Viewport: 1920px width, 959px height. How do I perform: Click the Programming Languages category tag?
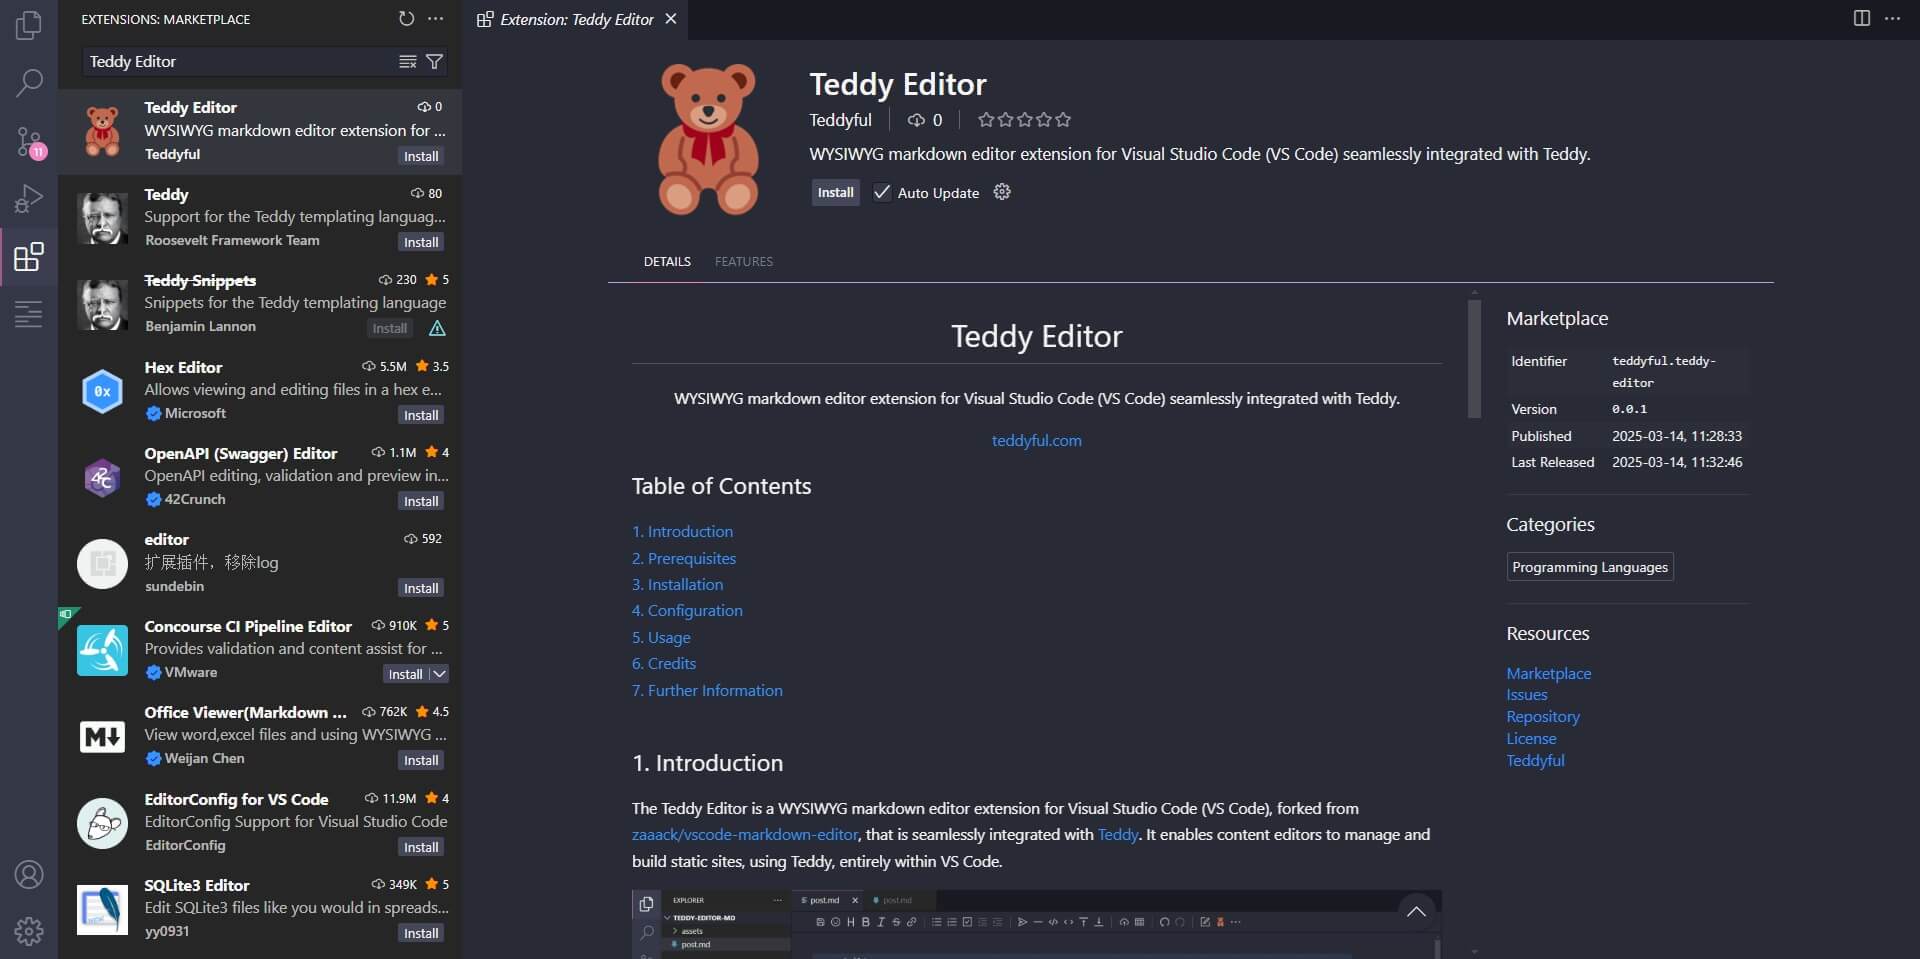(1590, 567)
